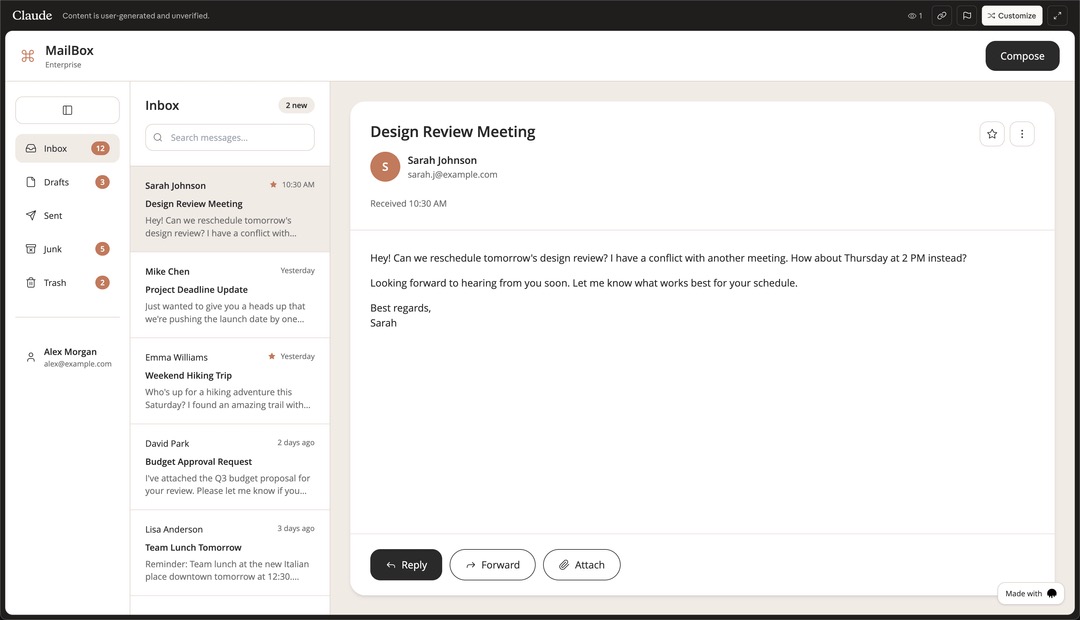Star the Design Review Meeting email
Screen dimensions: 1080x620
click(x=992, y=134)
